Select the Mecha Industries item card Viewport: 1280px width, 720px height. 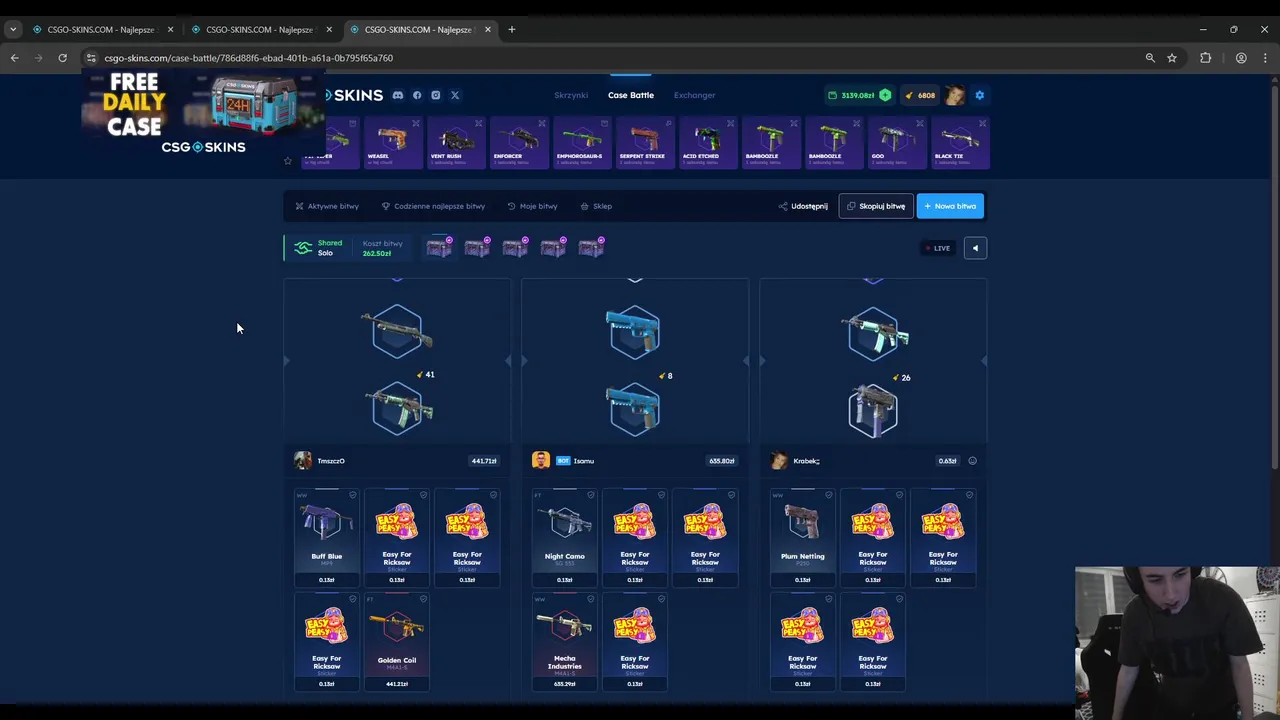pyautogui.click(x=565, y=641)
